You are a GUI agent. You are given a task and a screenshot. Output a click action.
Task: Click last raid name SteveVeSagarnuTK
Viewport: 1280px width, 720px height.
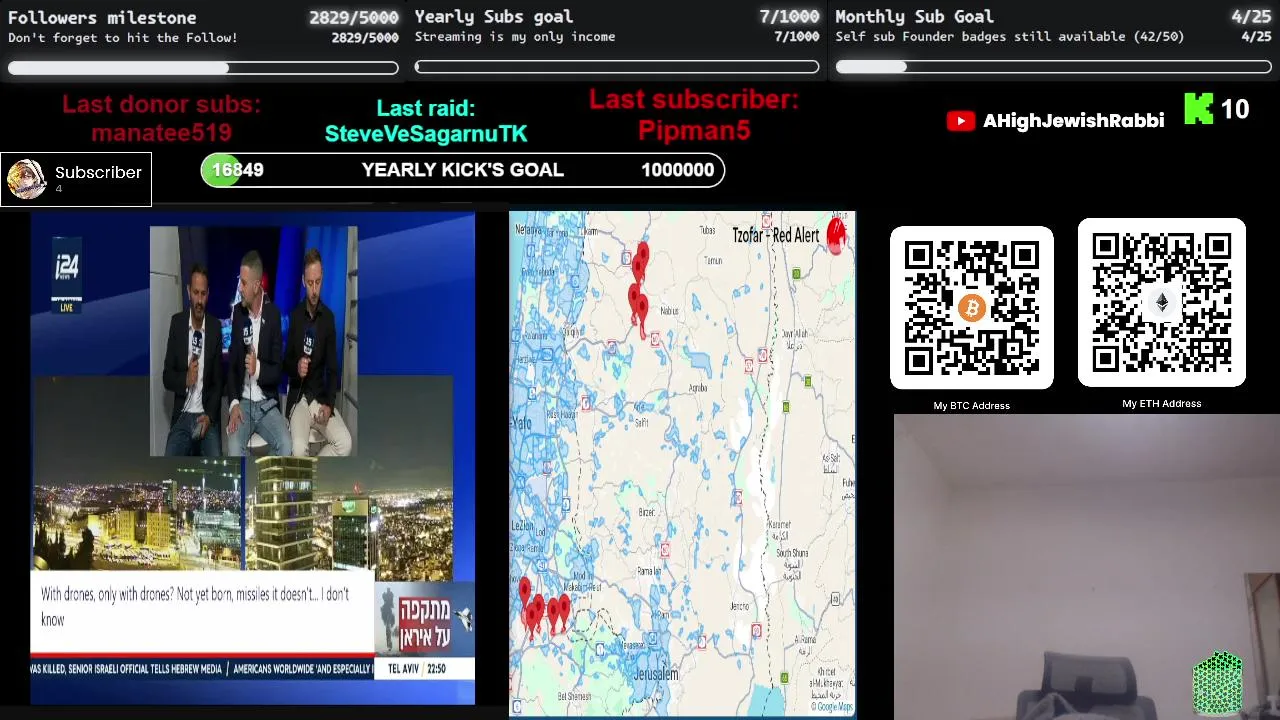click(426, 134)
